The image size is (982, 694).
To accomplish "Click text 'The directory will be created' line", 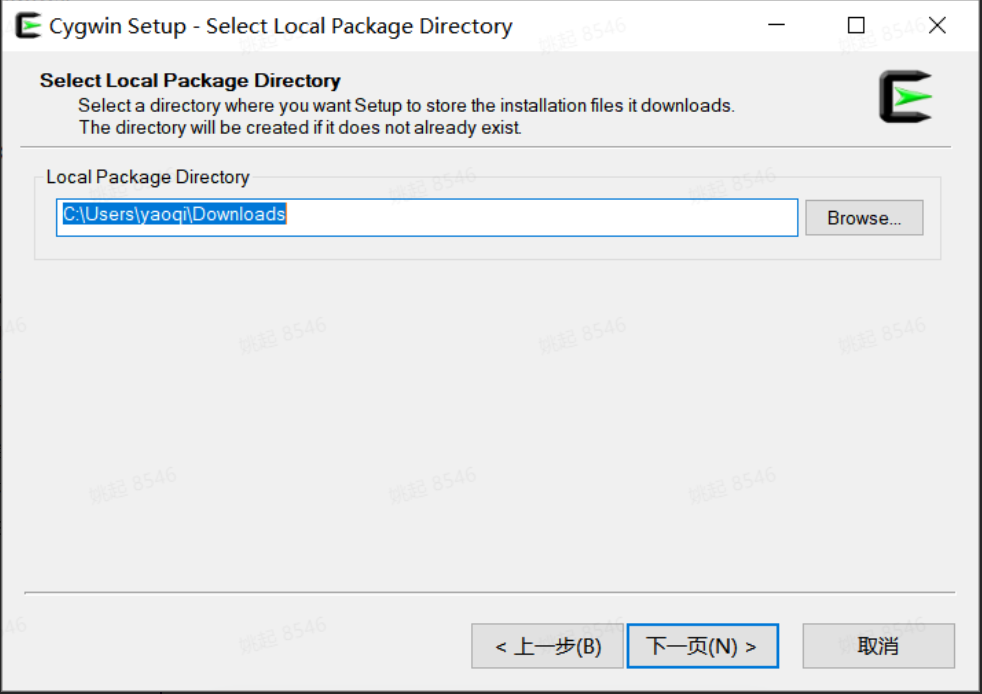I will coord(300,128).
